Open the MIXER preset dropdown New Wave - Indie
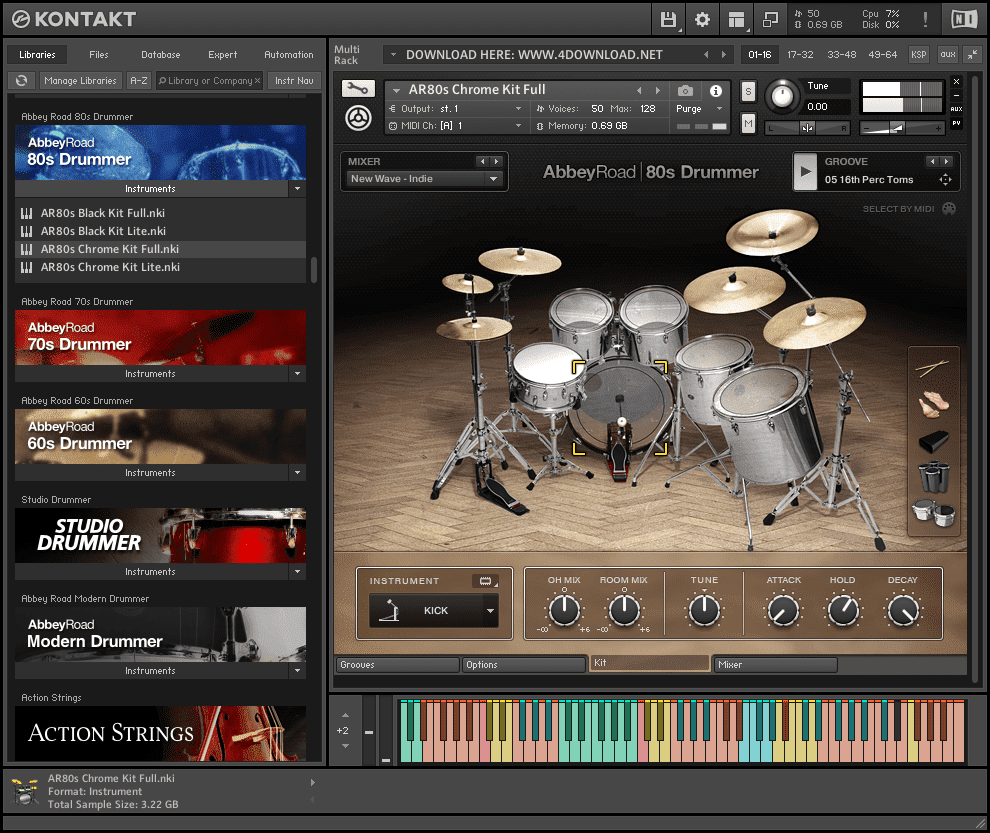This screenshot has height=833, width=990. [424, 179]
